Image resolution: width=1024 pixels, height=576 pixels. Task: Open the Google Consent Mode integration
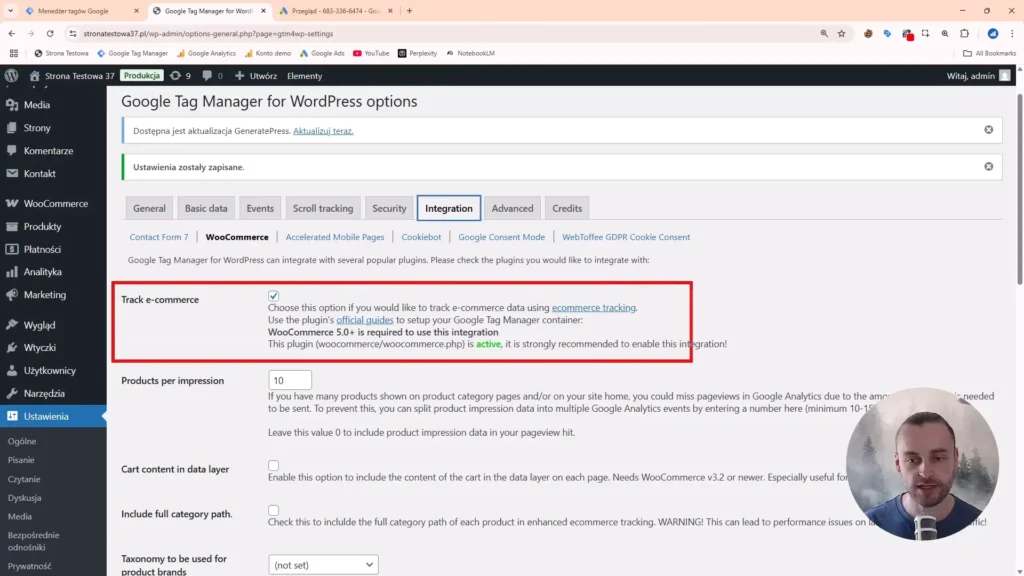pos(502,237)
